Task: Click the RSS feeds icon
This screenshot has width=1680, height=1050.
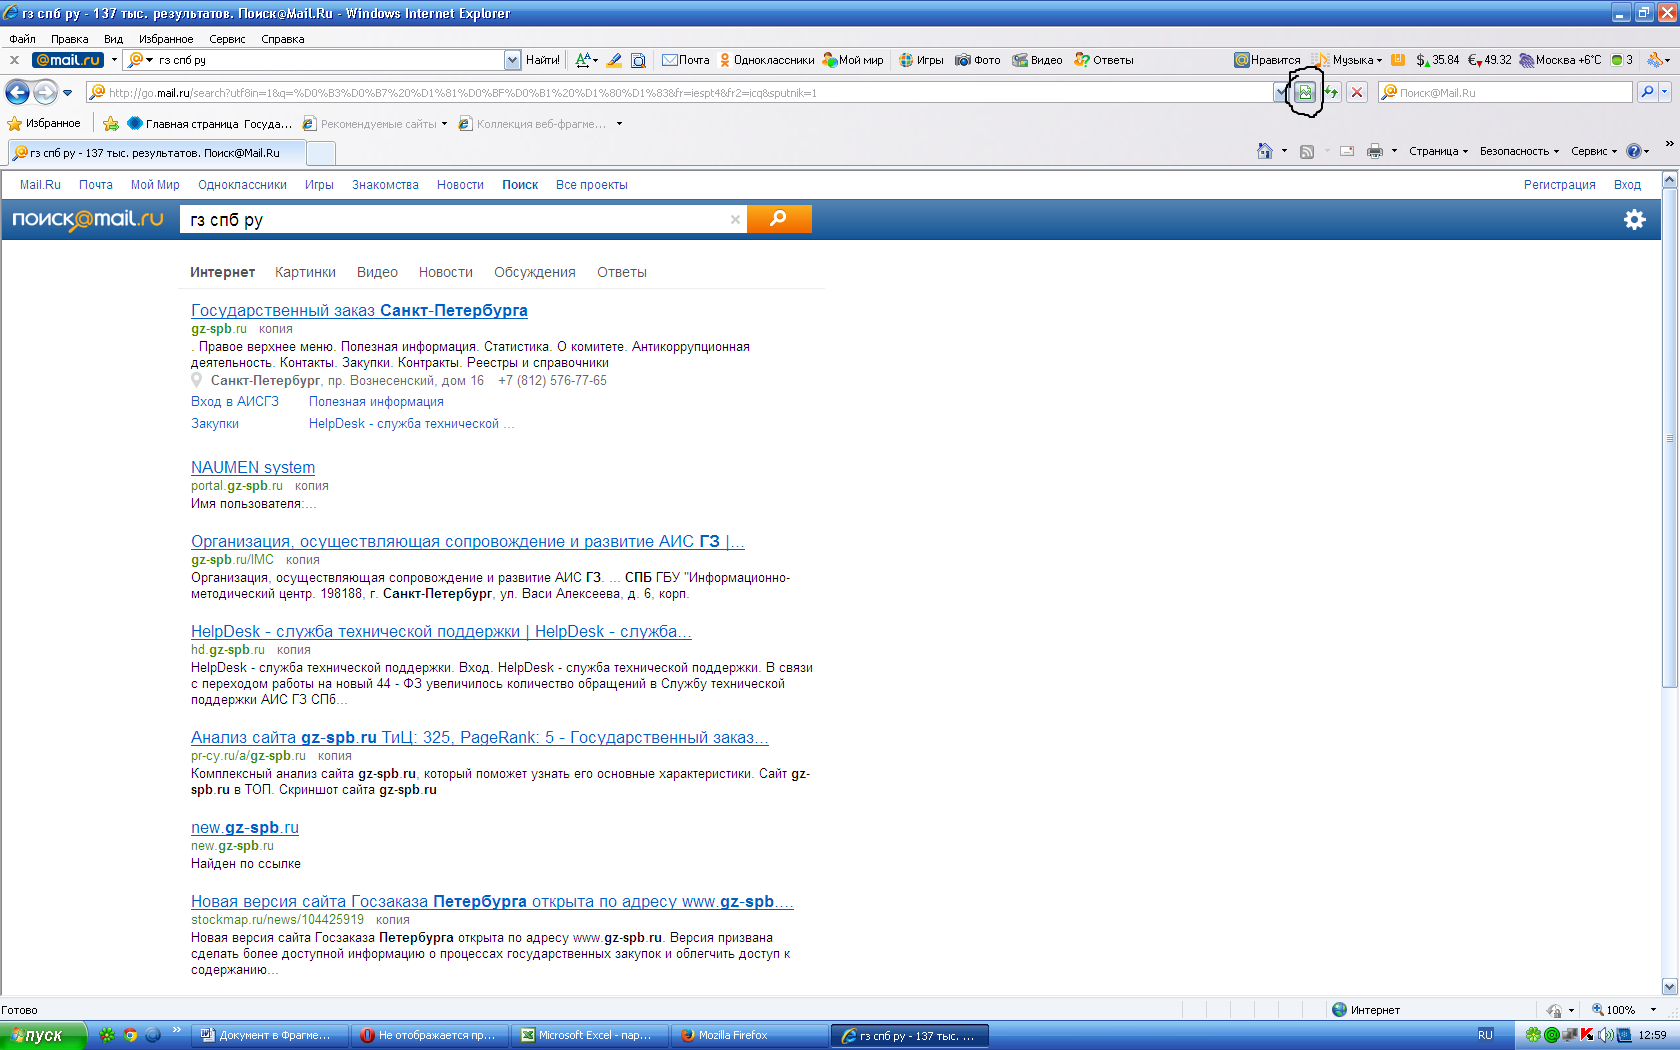Action: pos(1307,151)
